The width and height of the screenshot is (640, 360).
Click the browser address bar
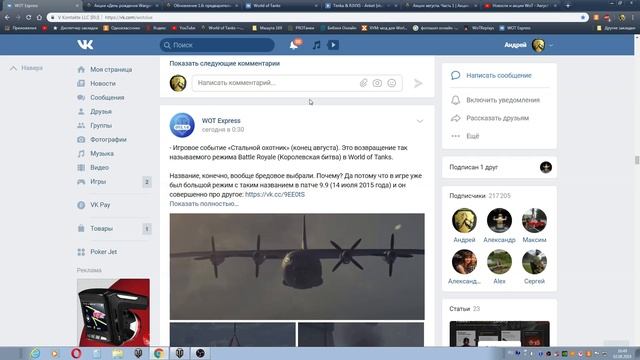(318, 17)
